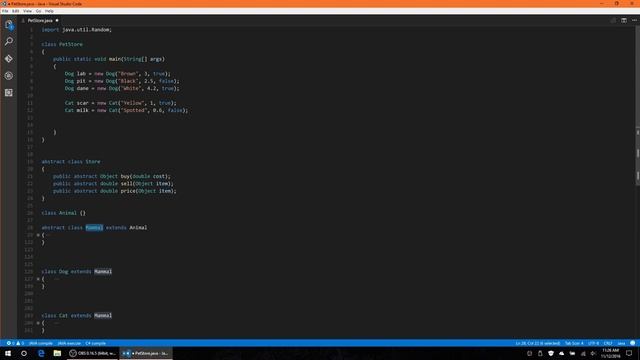
Task: Open the View menu
Action: click(27, 11)
